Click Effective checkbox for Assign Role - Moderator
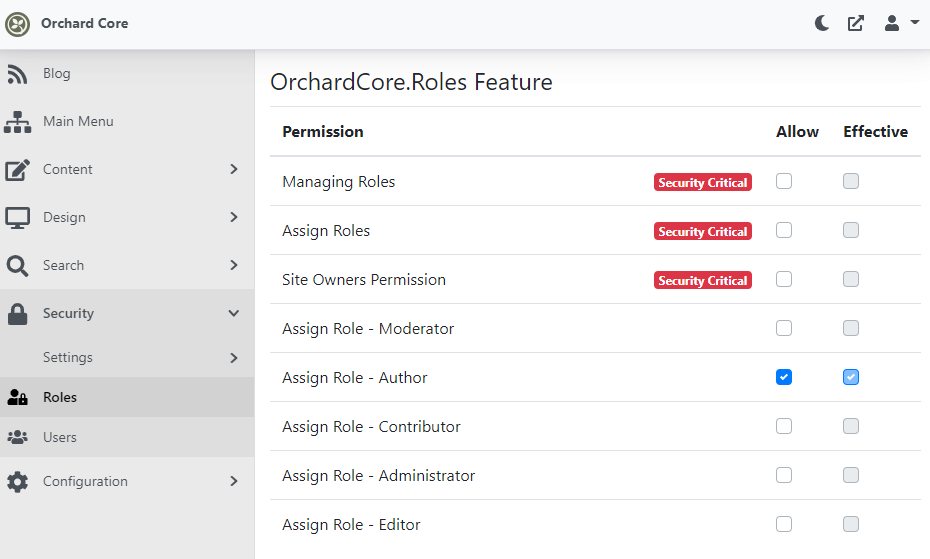 851,328
